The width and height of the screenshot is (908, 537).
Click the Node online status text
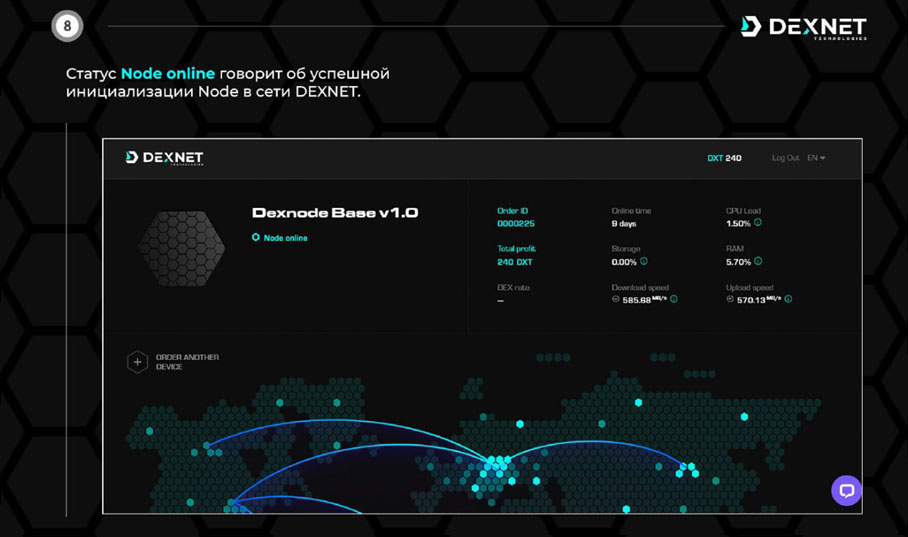[285, 238]
